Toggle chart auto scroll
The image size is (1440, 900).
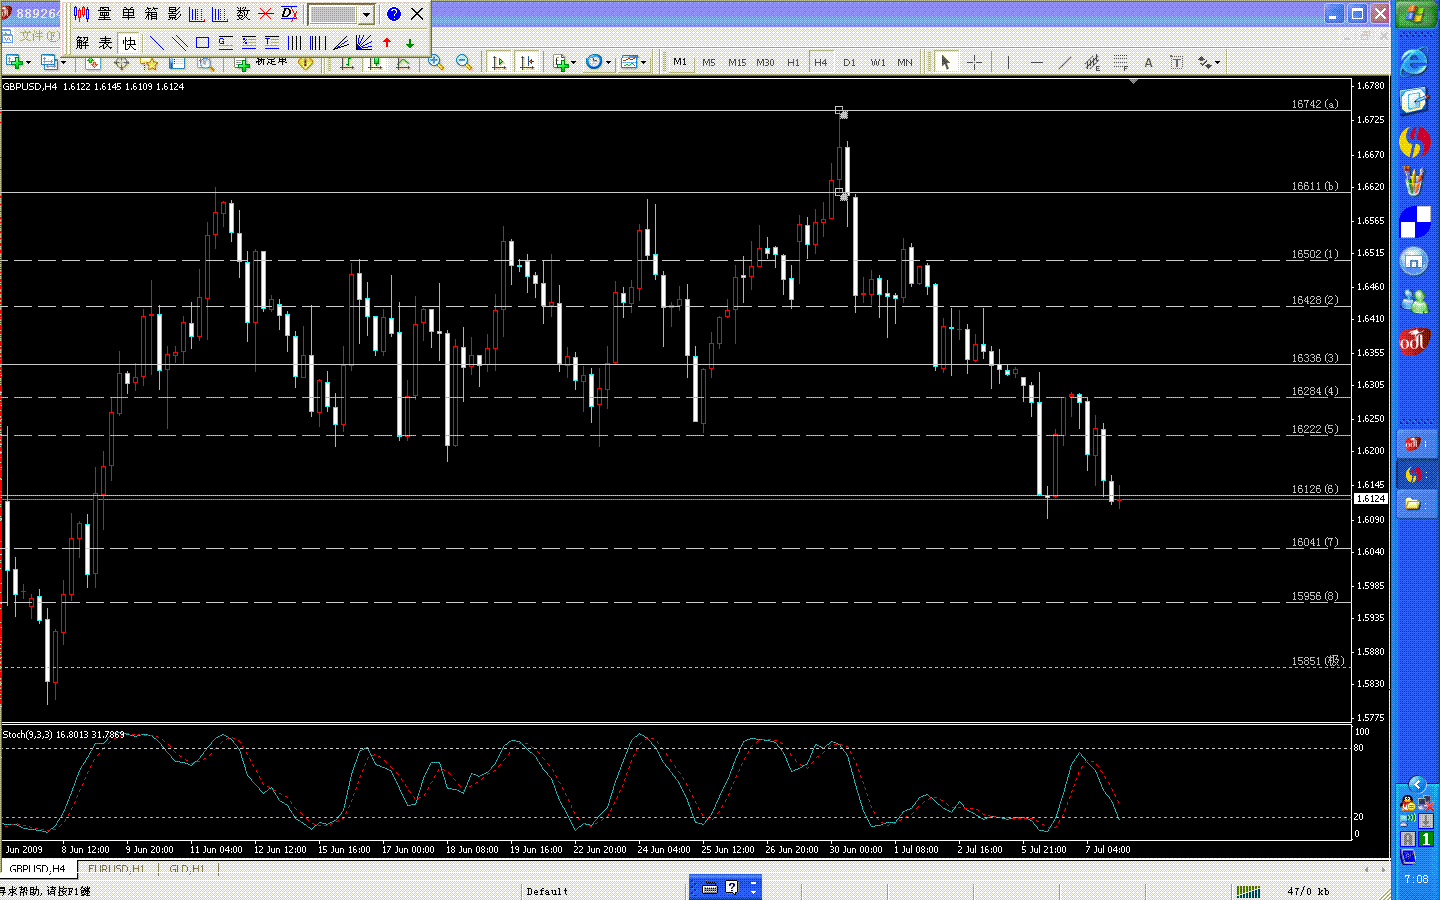499,62
